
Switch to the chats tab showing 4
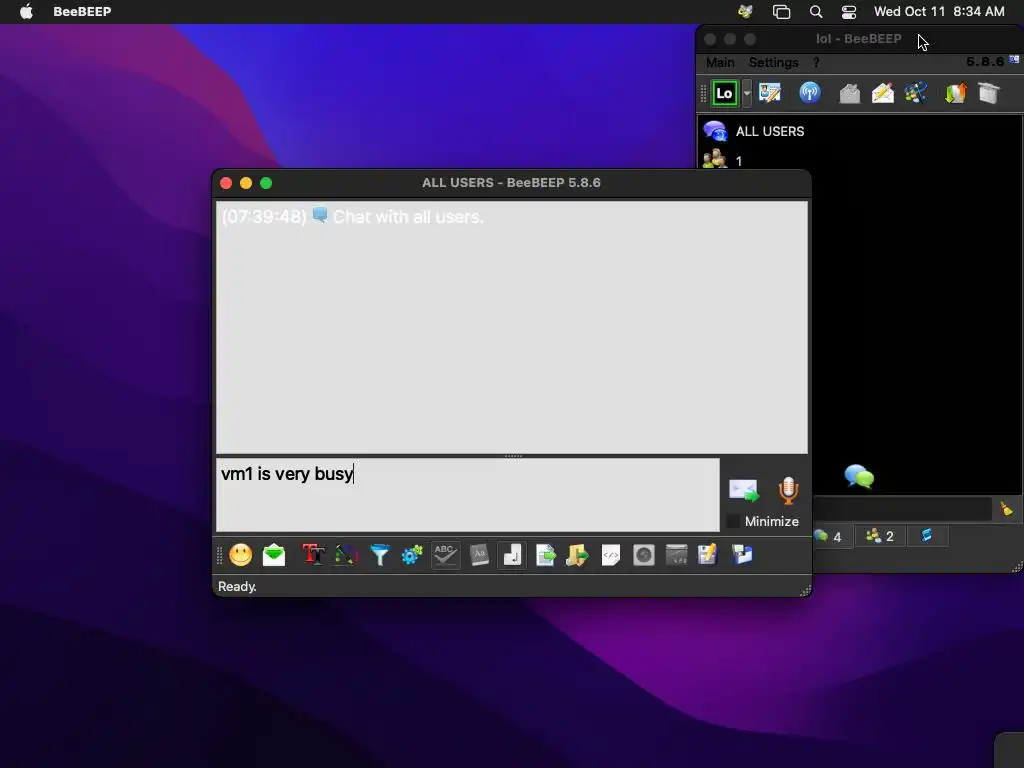(x=830, y=536)
